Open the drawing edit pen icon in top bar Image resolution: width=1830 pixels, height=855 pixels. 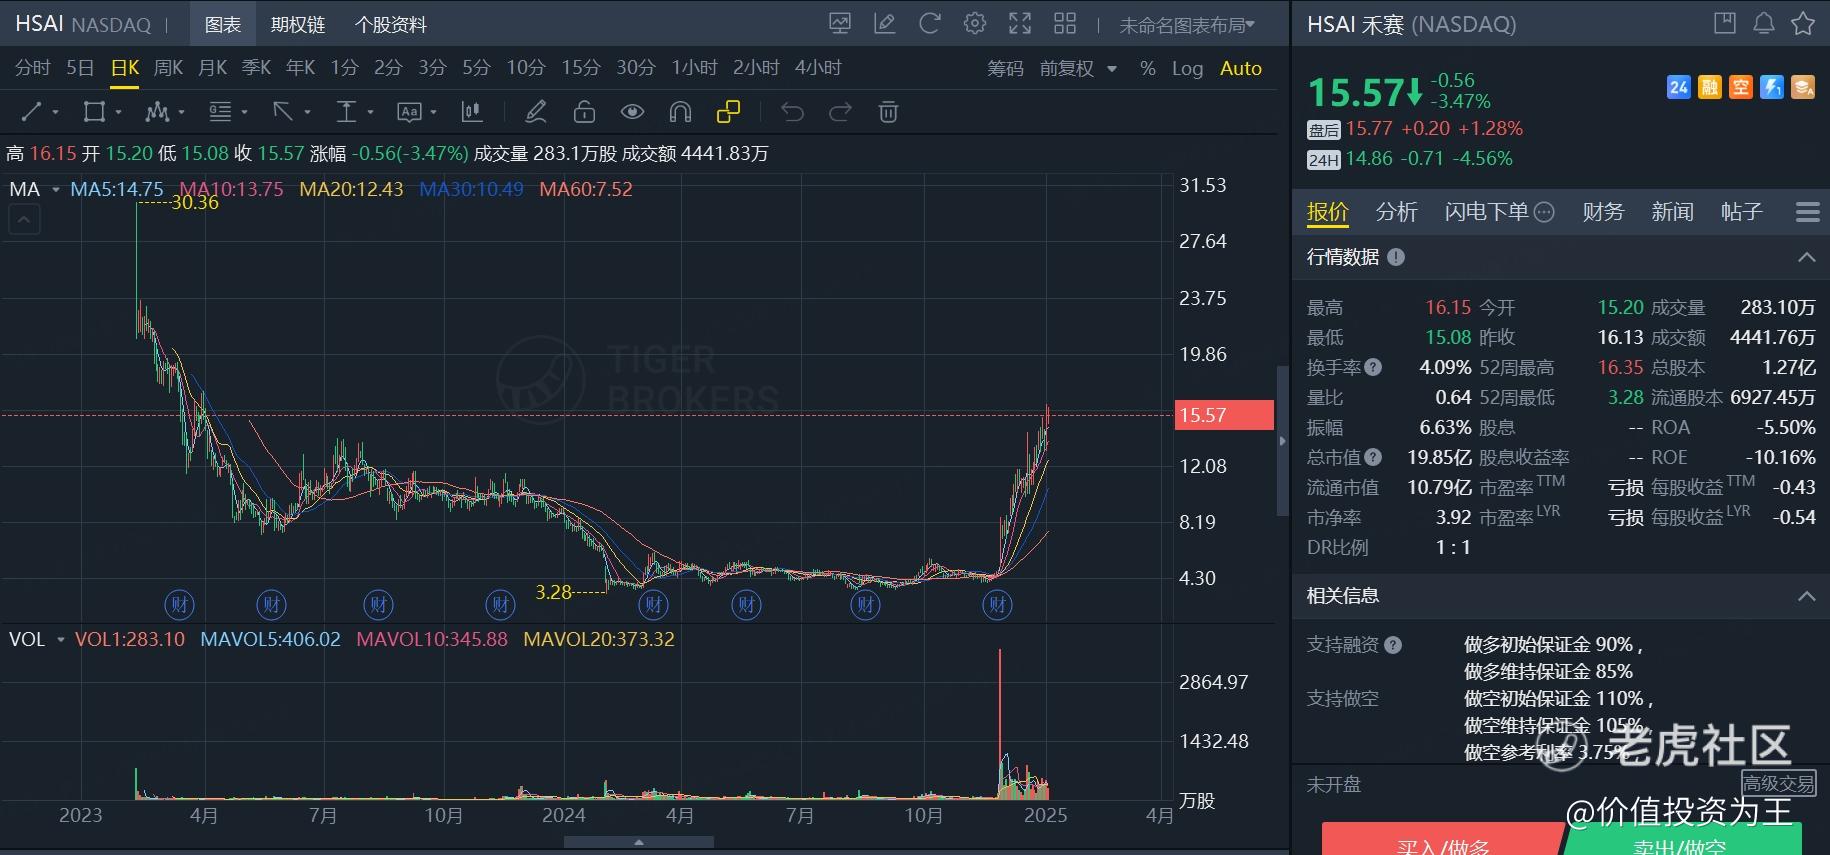point(885,24)
